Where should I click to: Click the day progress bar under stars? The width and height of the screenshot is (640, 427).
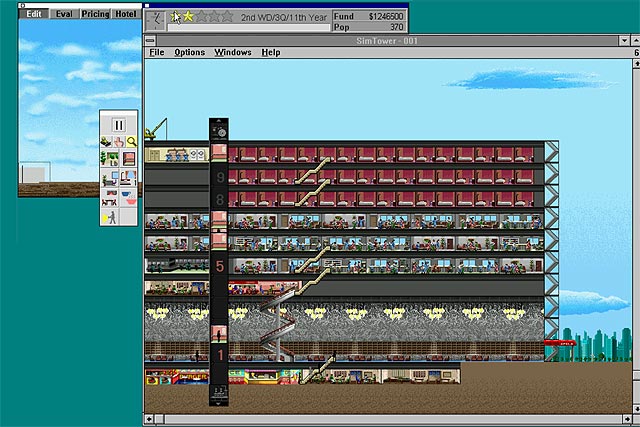point(249,28)
